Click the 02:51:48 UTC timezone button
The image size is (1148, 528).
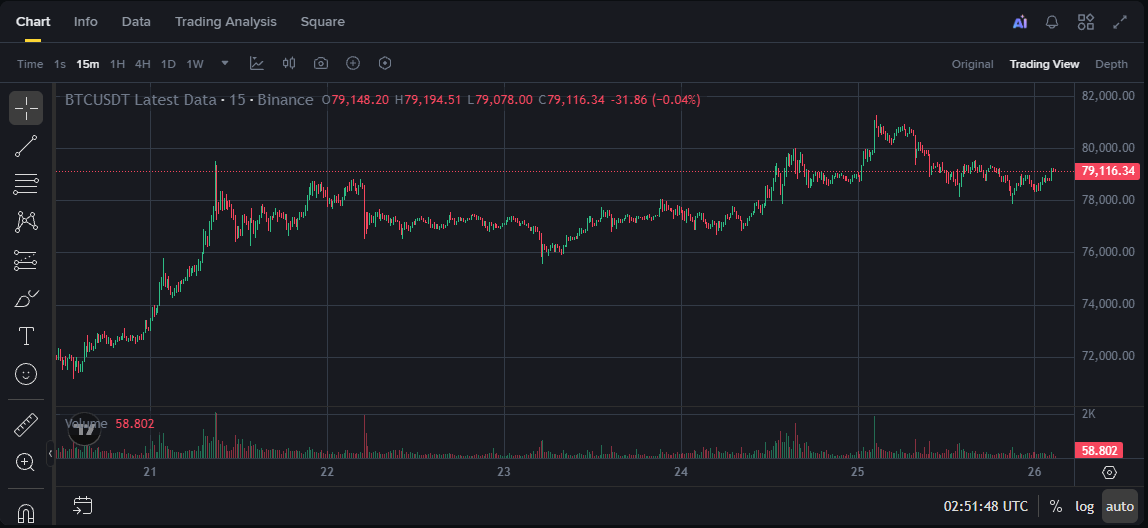pos(985,506)
